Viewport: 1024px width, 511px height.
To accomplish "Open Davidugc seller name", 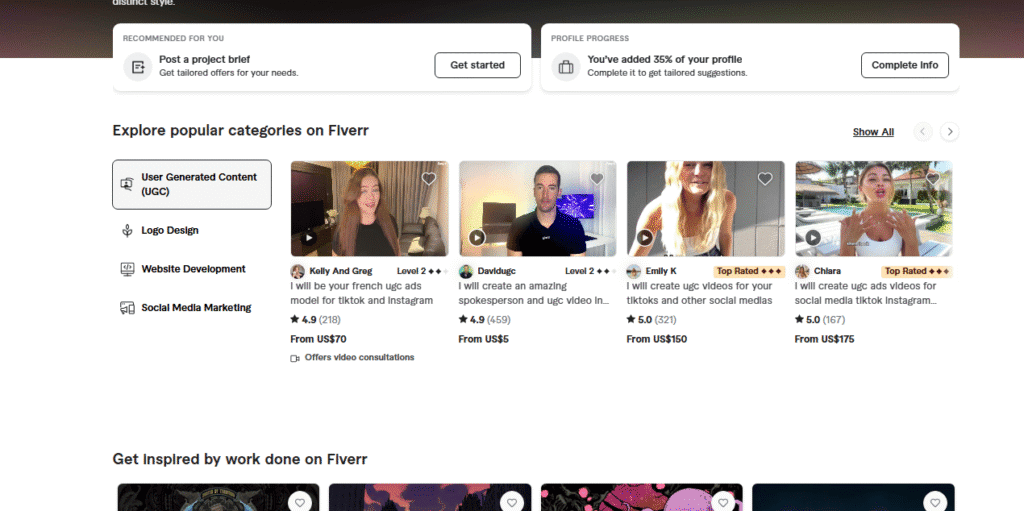I will pos(496,271).
